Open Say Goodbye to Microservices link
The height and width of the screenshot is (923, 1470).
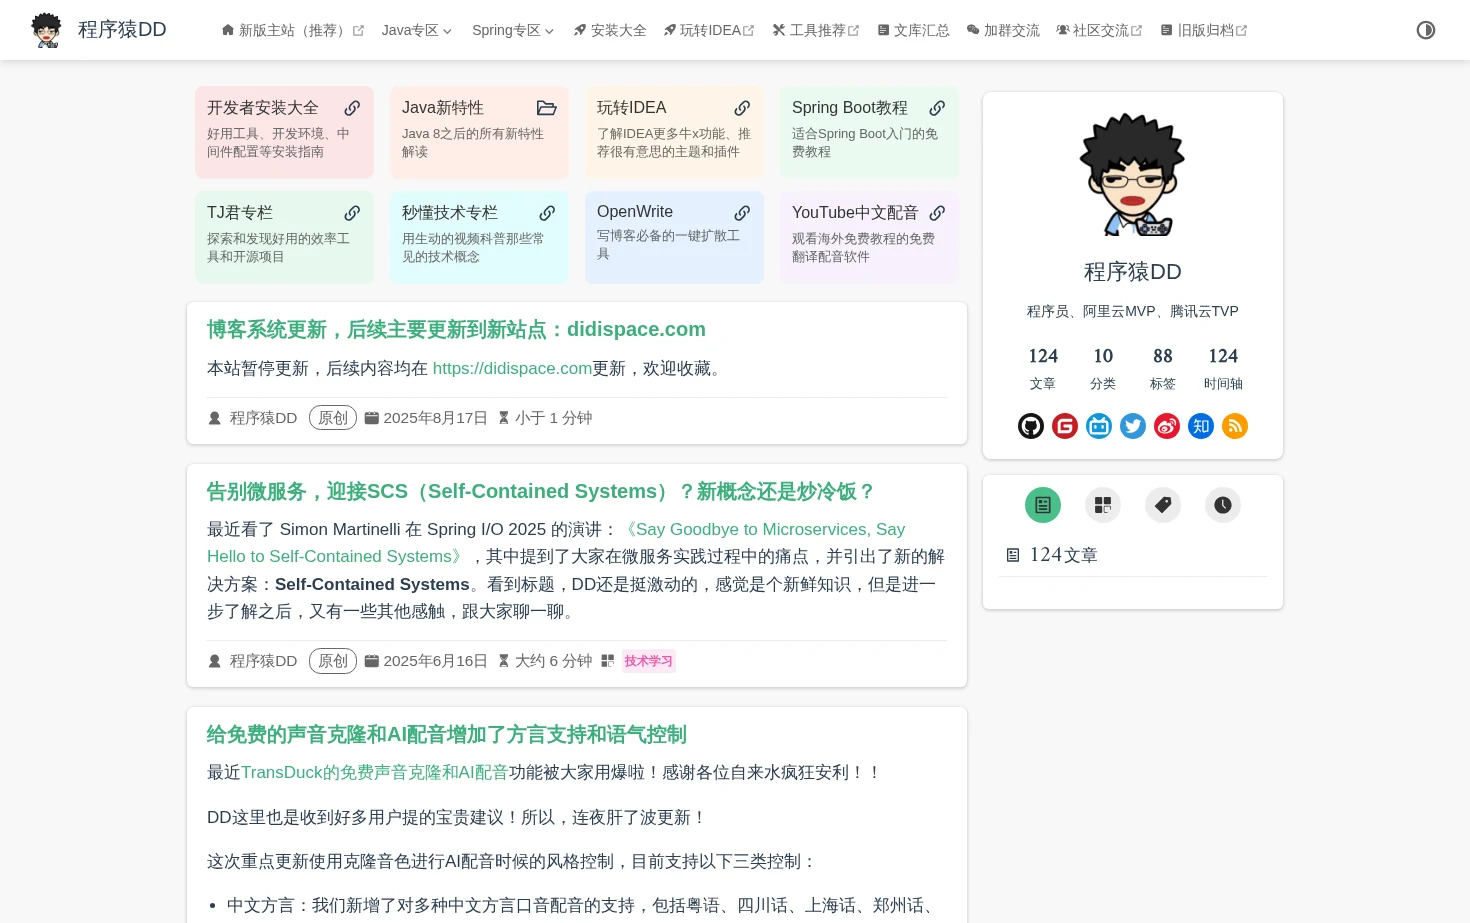[x=556, y=543]
